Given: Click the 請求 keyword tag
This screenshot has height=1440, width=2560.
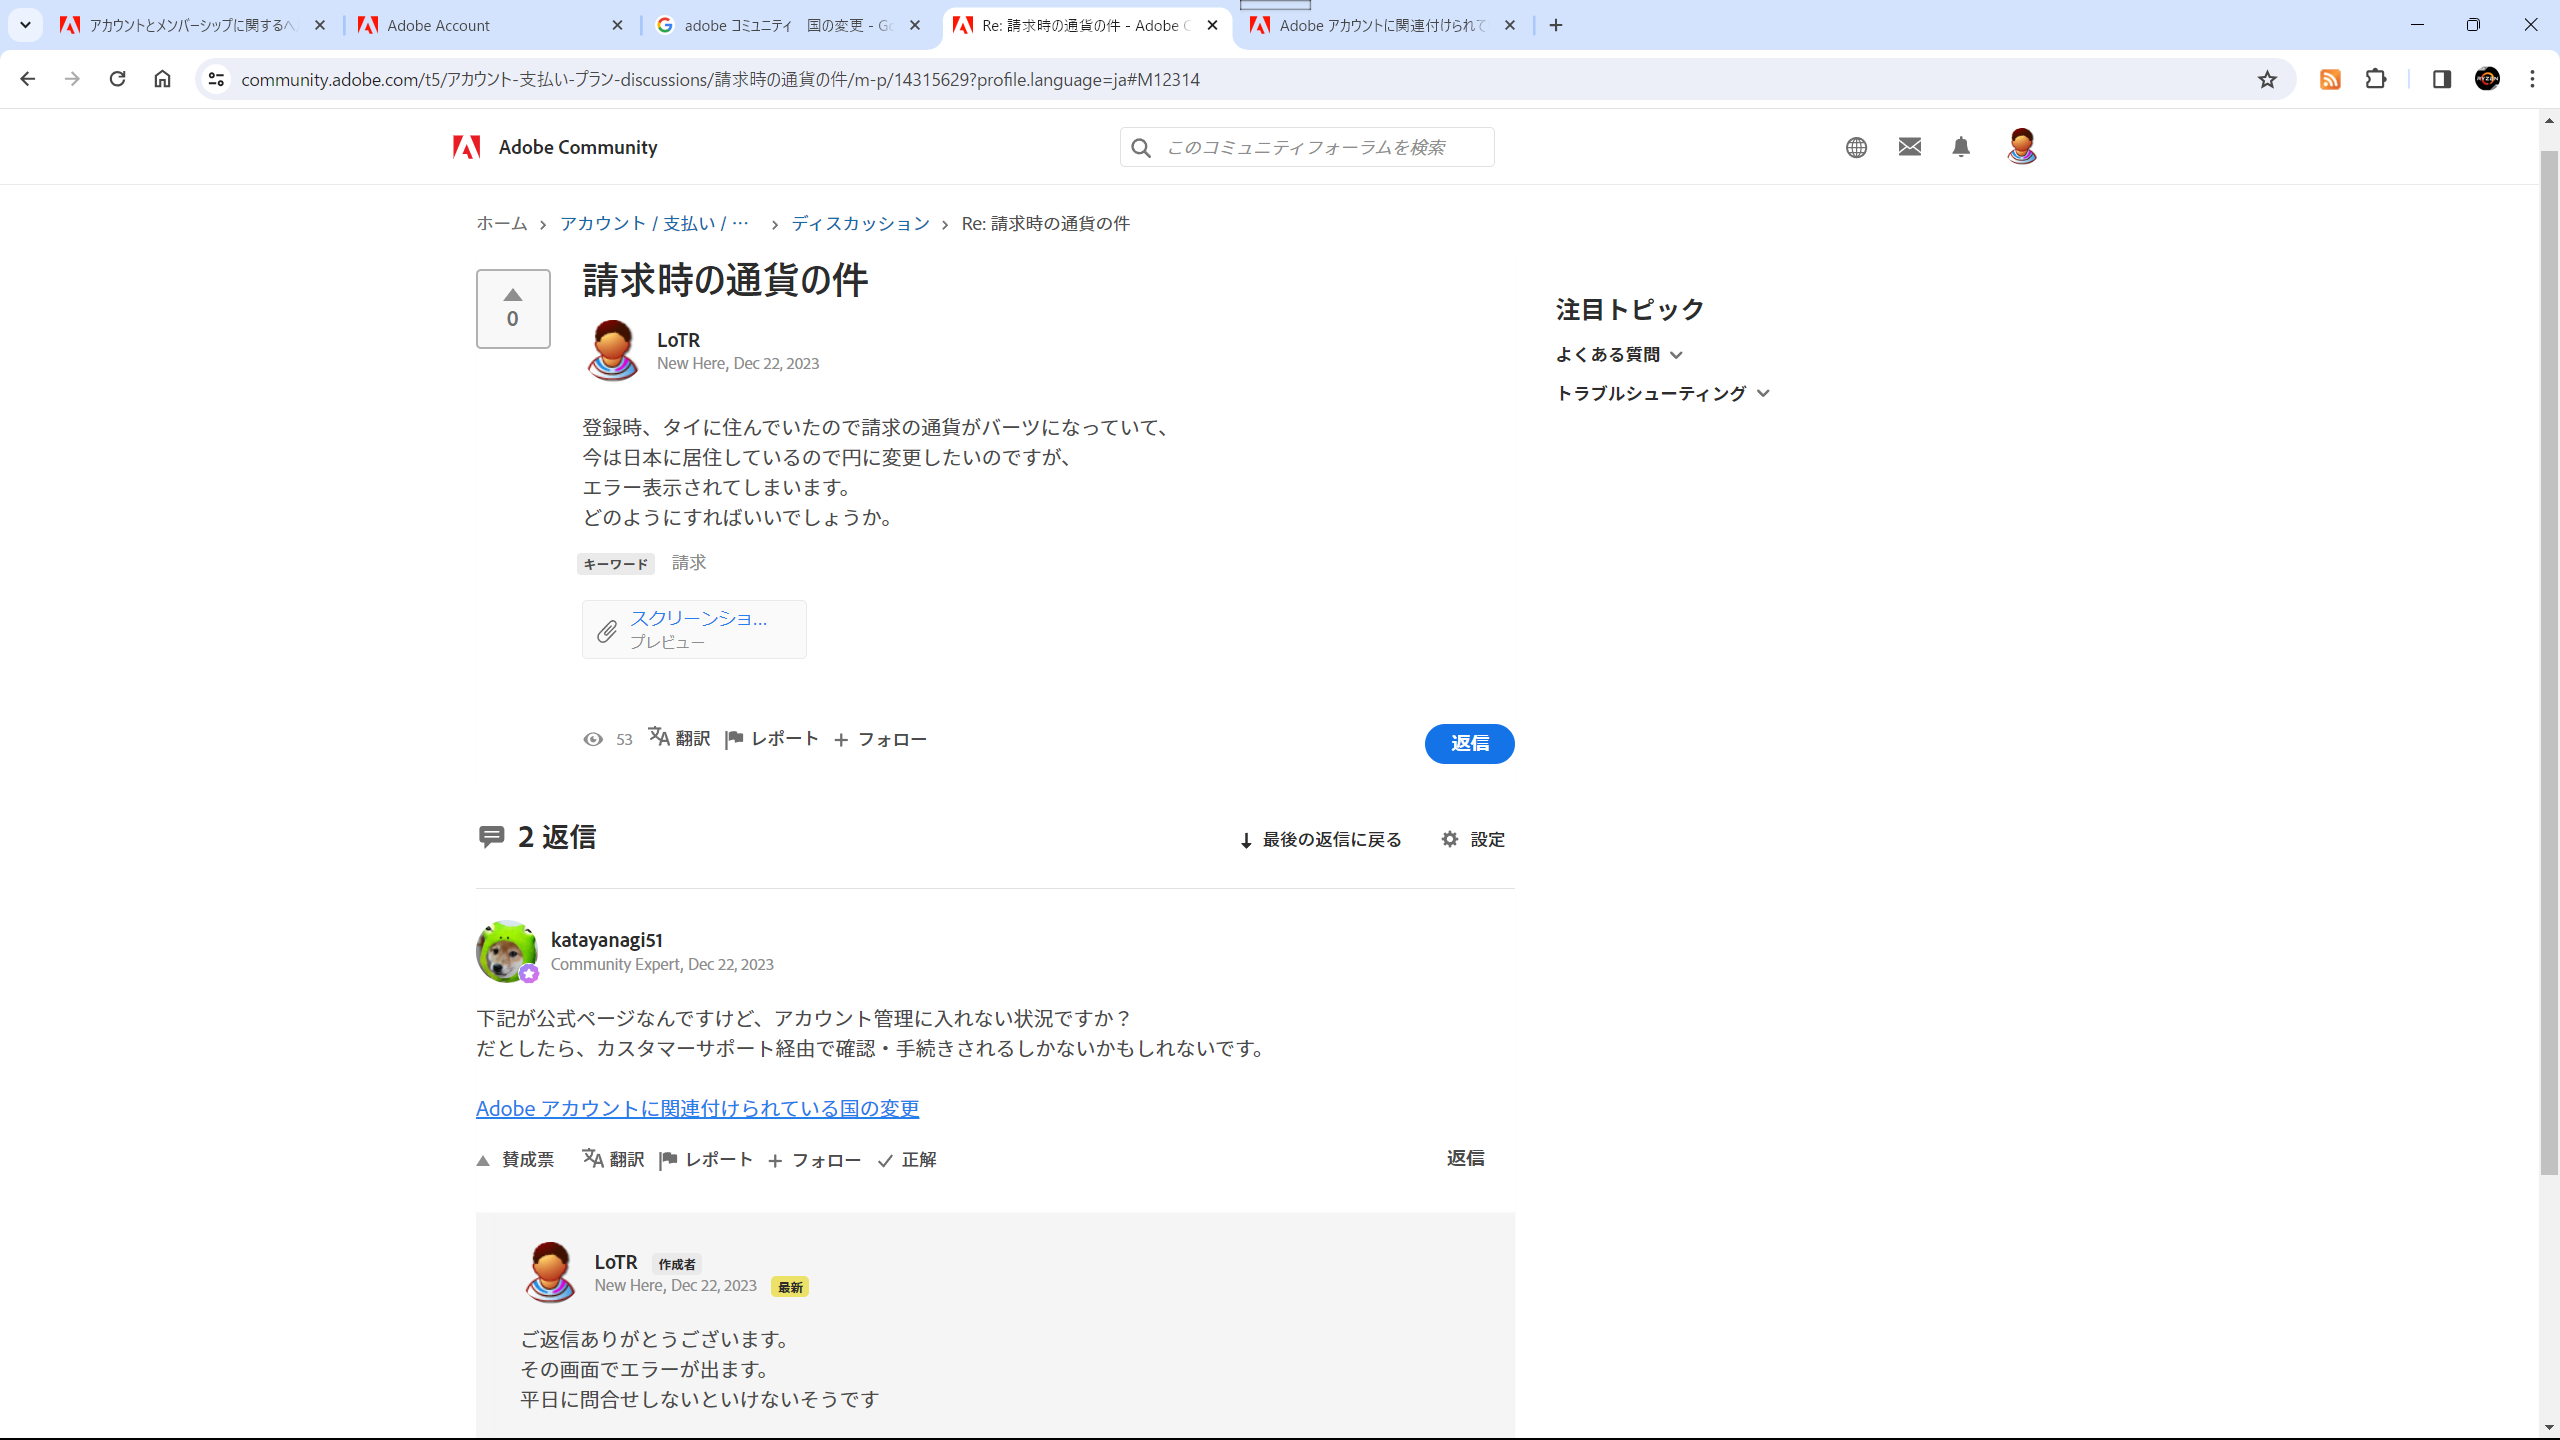Looking at the screenshot, I should click(689, 562).
